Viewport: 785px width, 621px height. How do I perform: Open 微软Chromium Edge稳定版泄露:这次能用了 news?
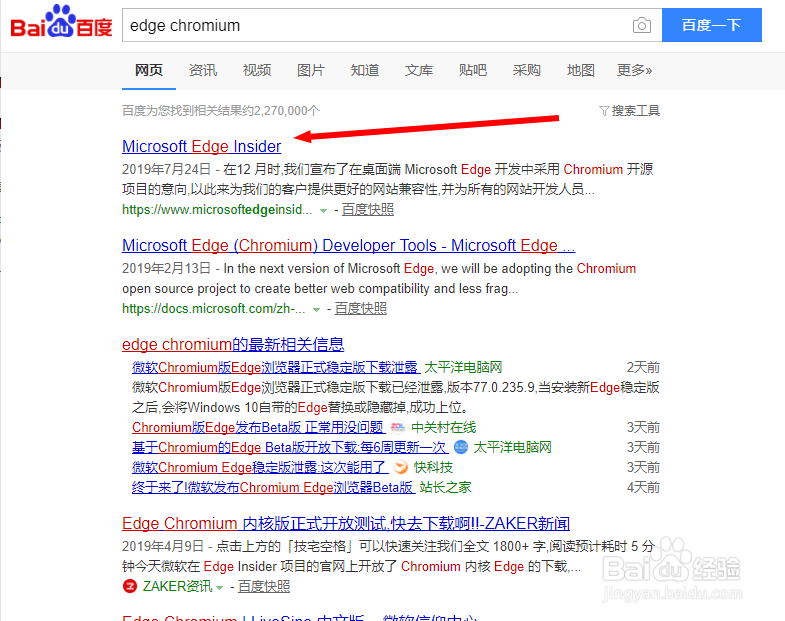260,467
